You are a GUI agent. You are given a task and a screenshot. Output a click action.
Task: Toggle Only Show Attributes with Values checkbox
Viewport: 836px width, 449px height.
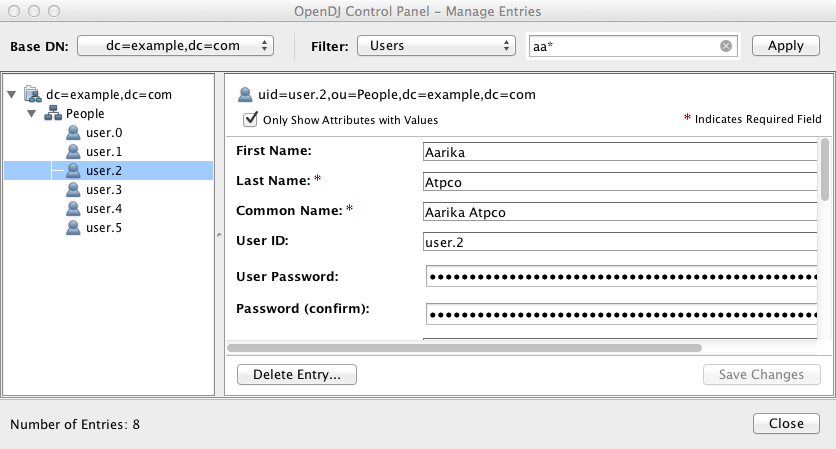(250, 119)
